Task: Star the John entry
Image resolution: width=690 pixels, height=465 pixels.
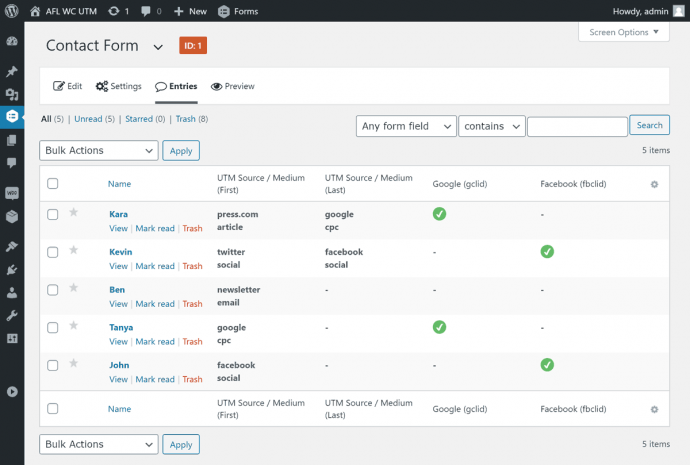Action: tap(73, 363)
